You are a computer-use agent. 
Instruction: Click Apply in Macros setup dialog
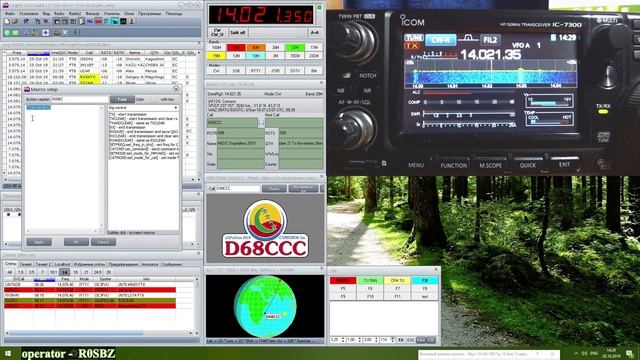click(x=39, y=242)
